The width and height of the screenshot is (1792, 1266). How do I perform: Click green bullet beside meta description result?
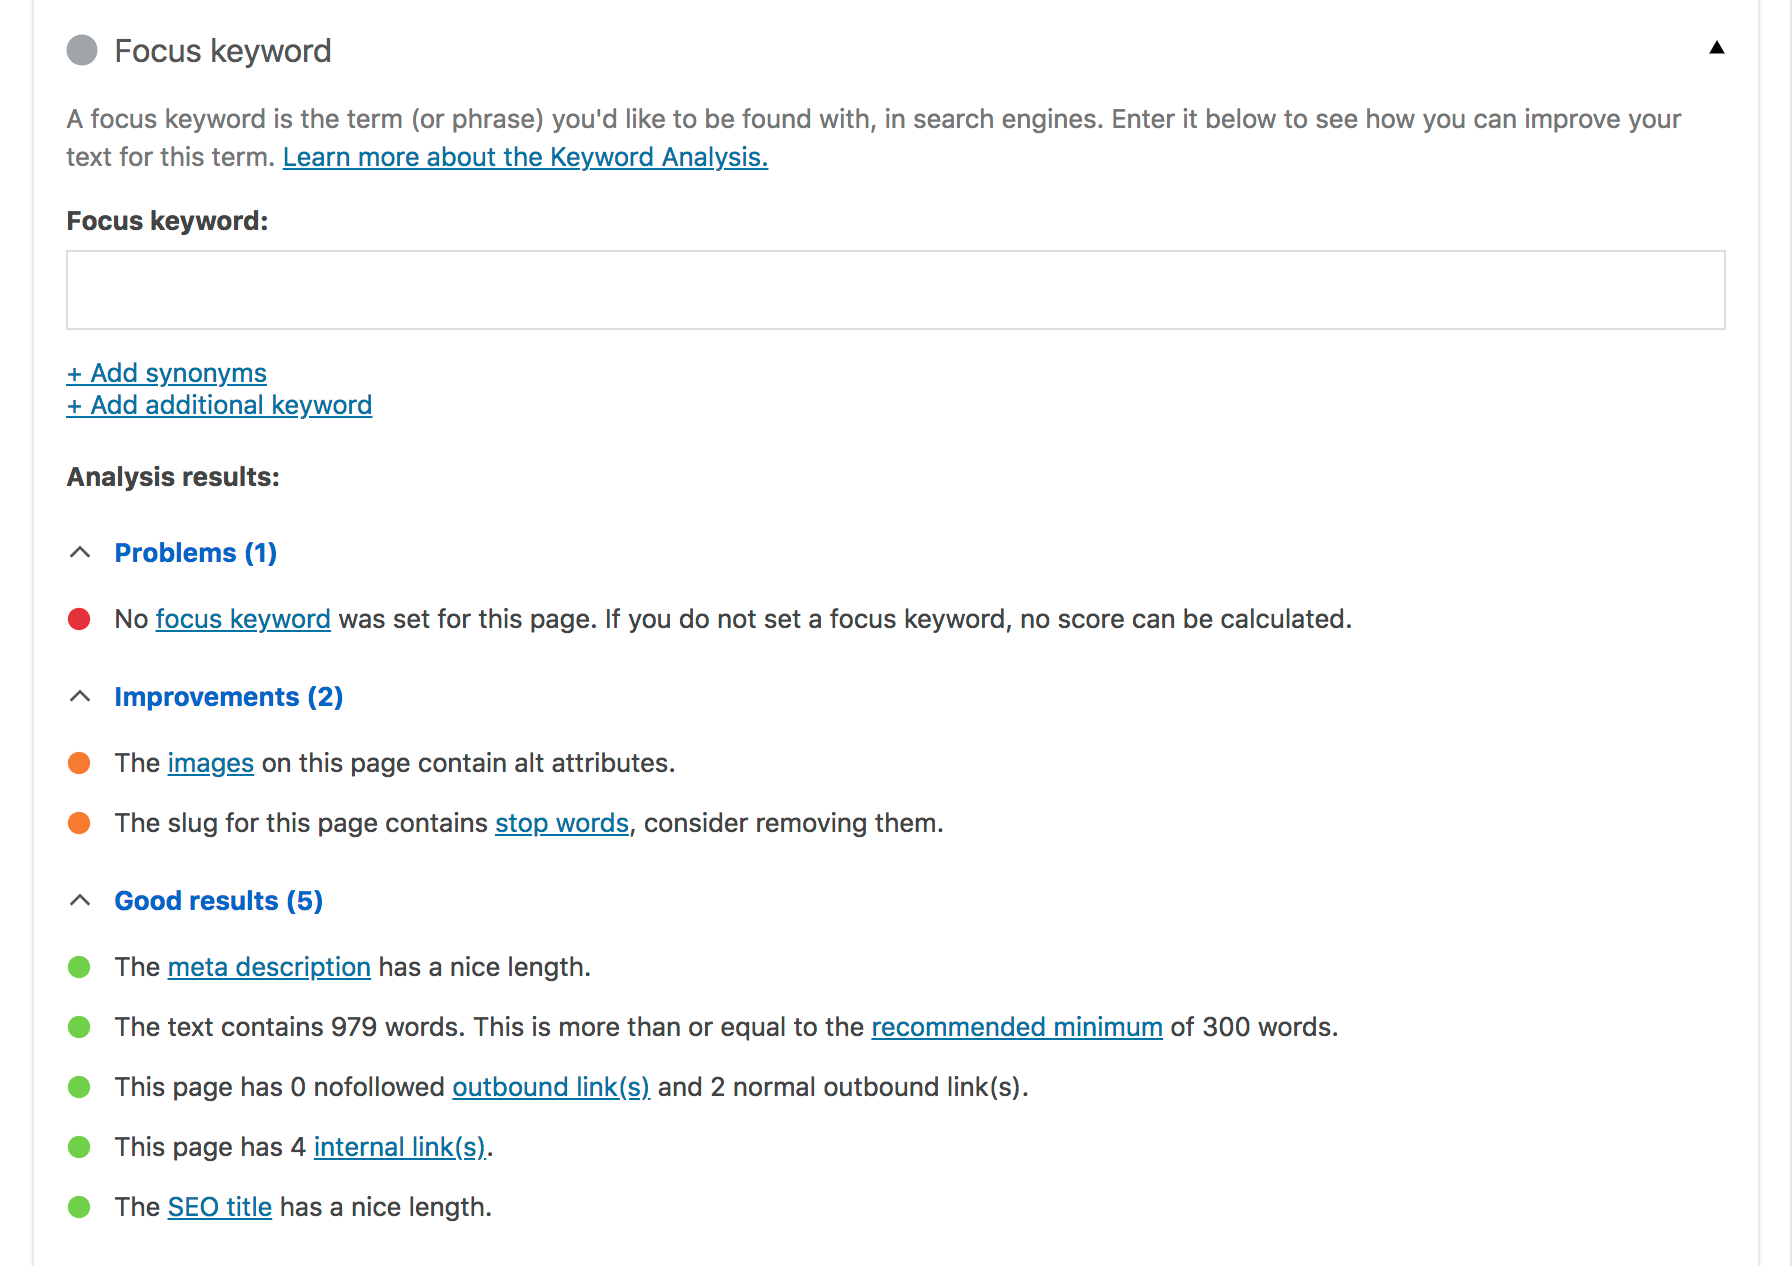pos(79,967)
